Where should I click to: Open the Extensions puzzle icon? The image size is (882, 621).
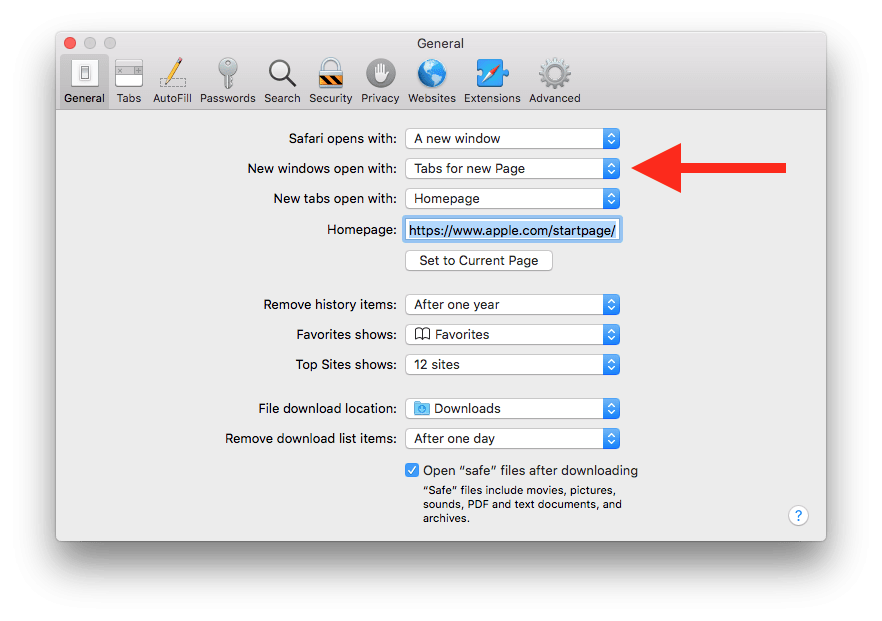tap(492, 81)
